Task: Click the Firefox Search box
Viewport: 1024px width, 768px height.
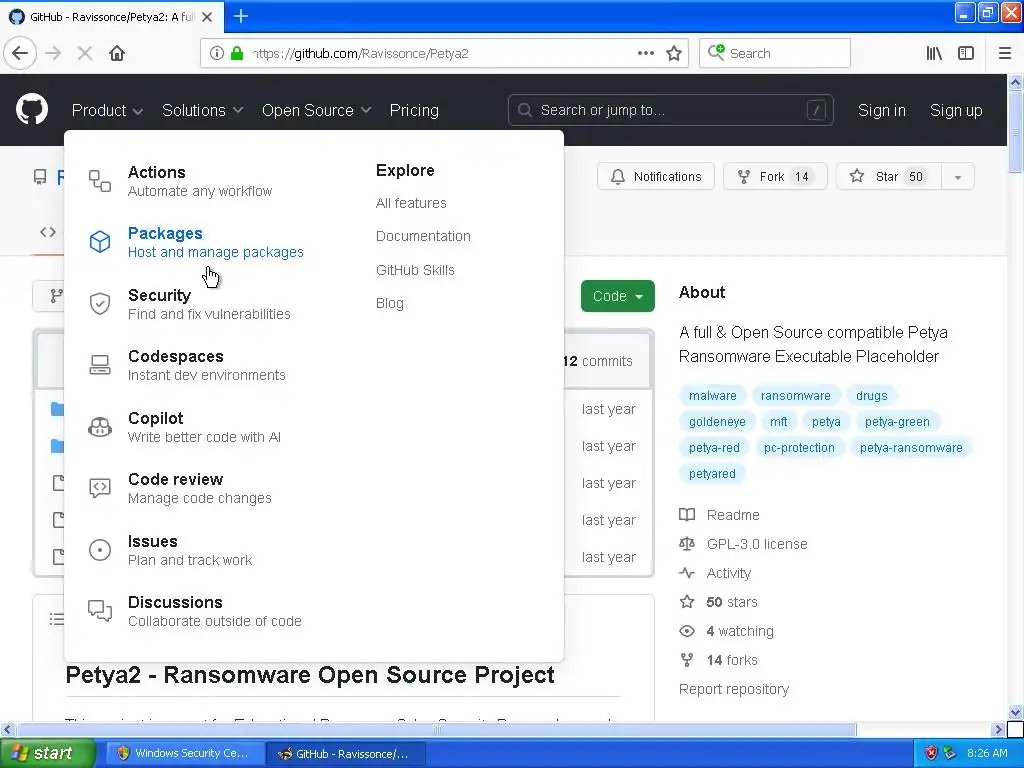Action: pyautogui.click(x=775, y=54)
